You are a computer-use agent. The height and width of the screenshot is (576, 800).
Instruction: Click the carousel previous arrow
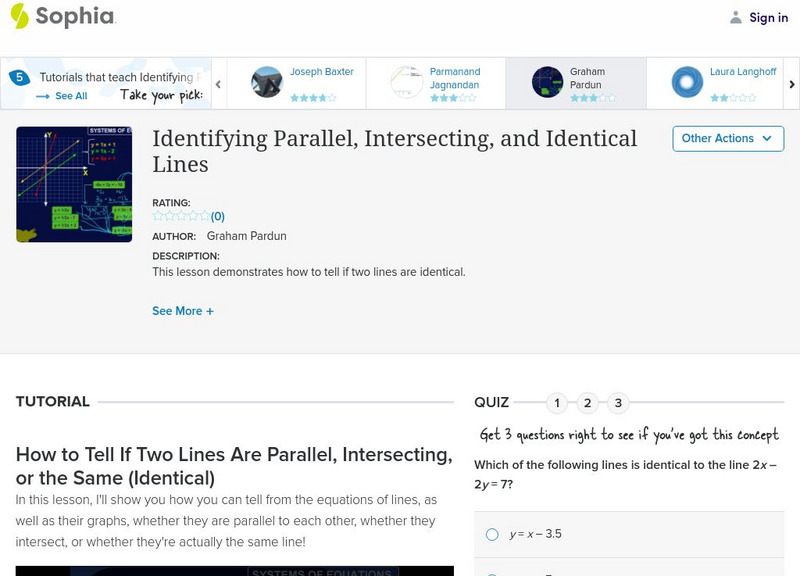218,84
